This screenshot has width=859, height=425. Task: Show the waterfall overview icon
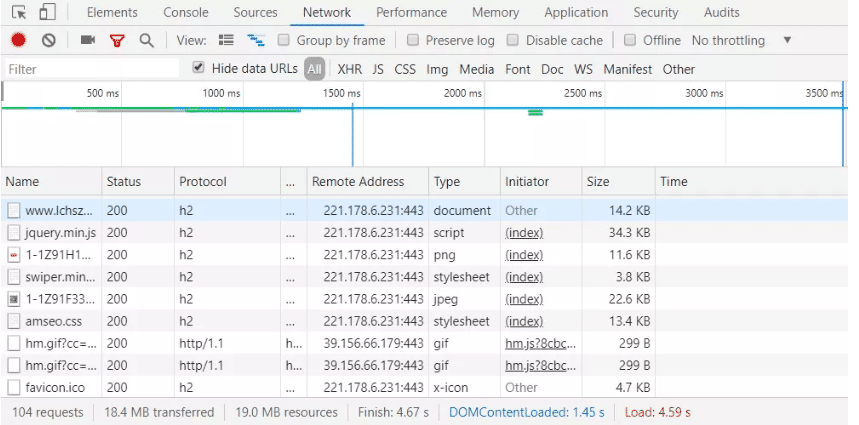pyautogui.click(x=256, y=40)
